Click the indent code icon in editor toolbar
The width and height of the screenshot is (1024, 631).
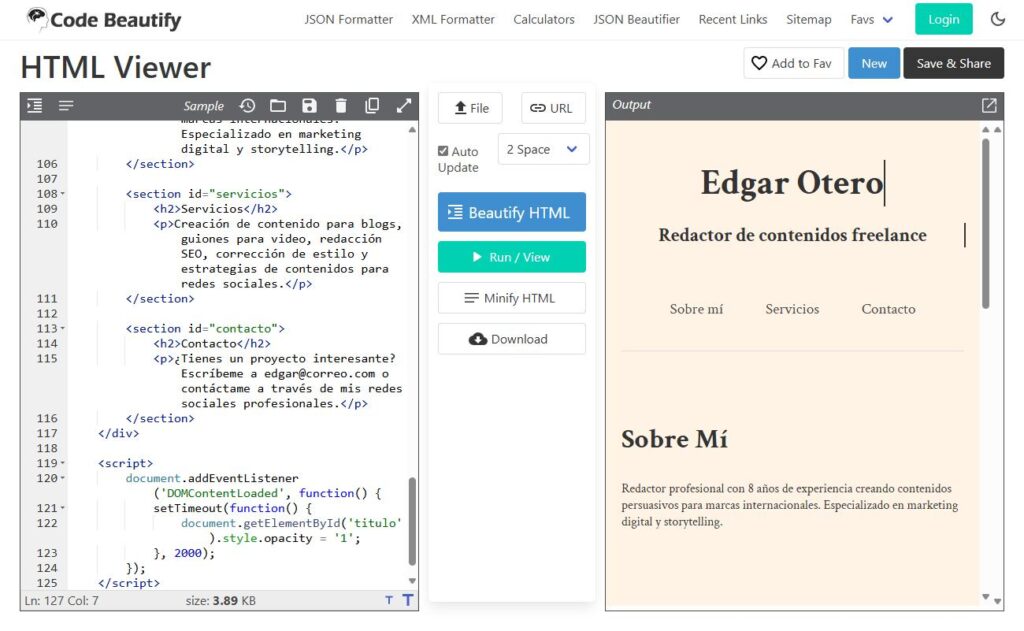point(35,105)
